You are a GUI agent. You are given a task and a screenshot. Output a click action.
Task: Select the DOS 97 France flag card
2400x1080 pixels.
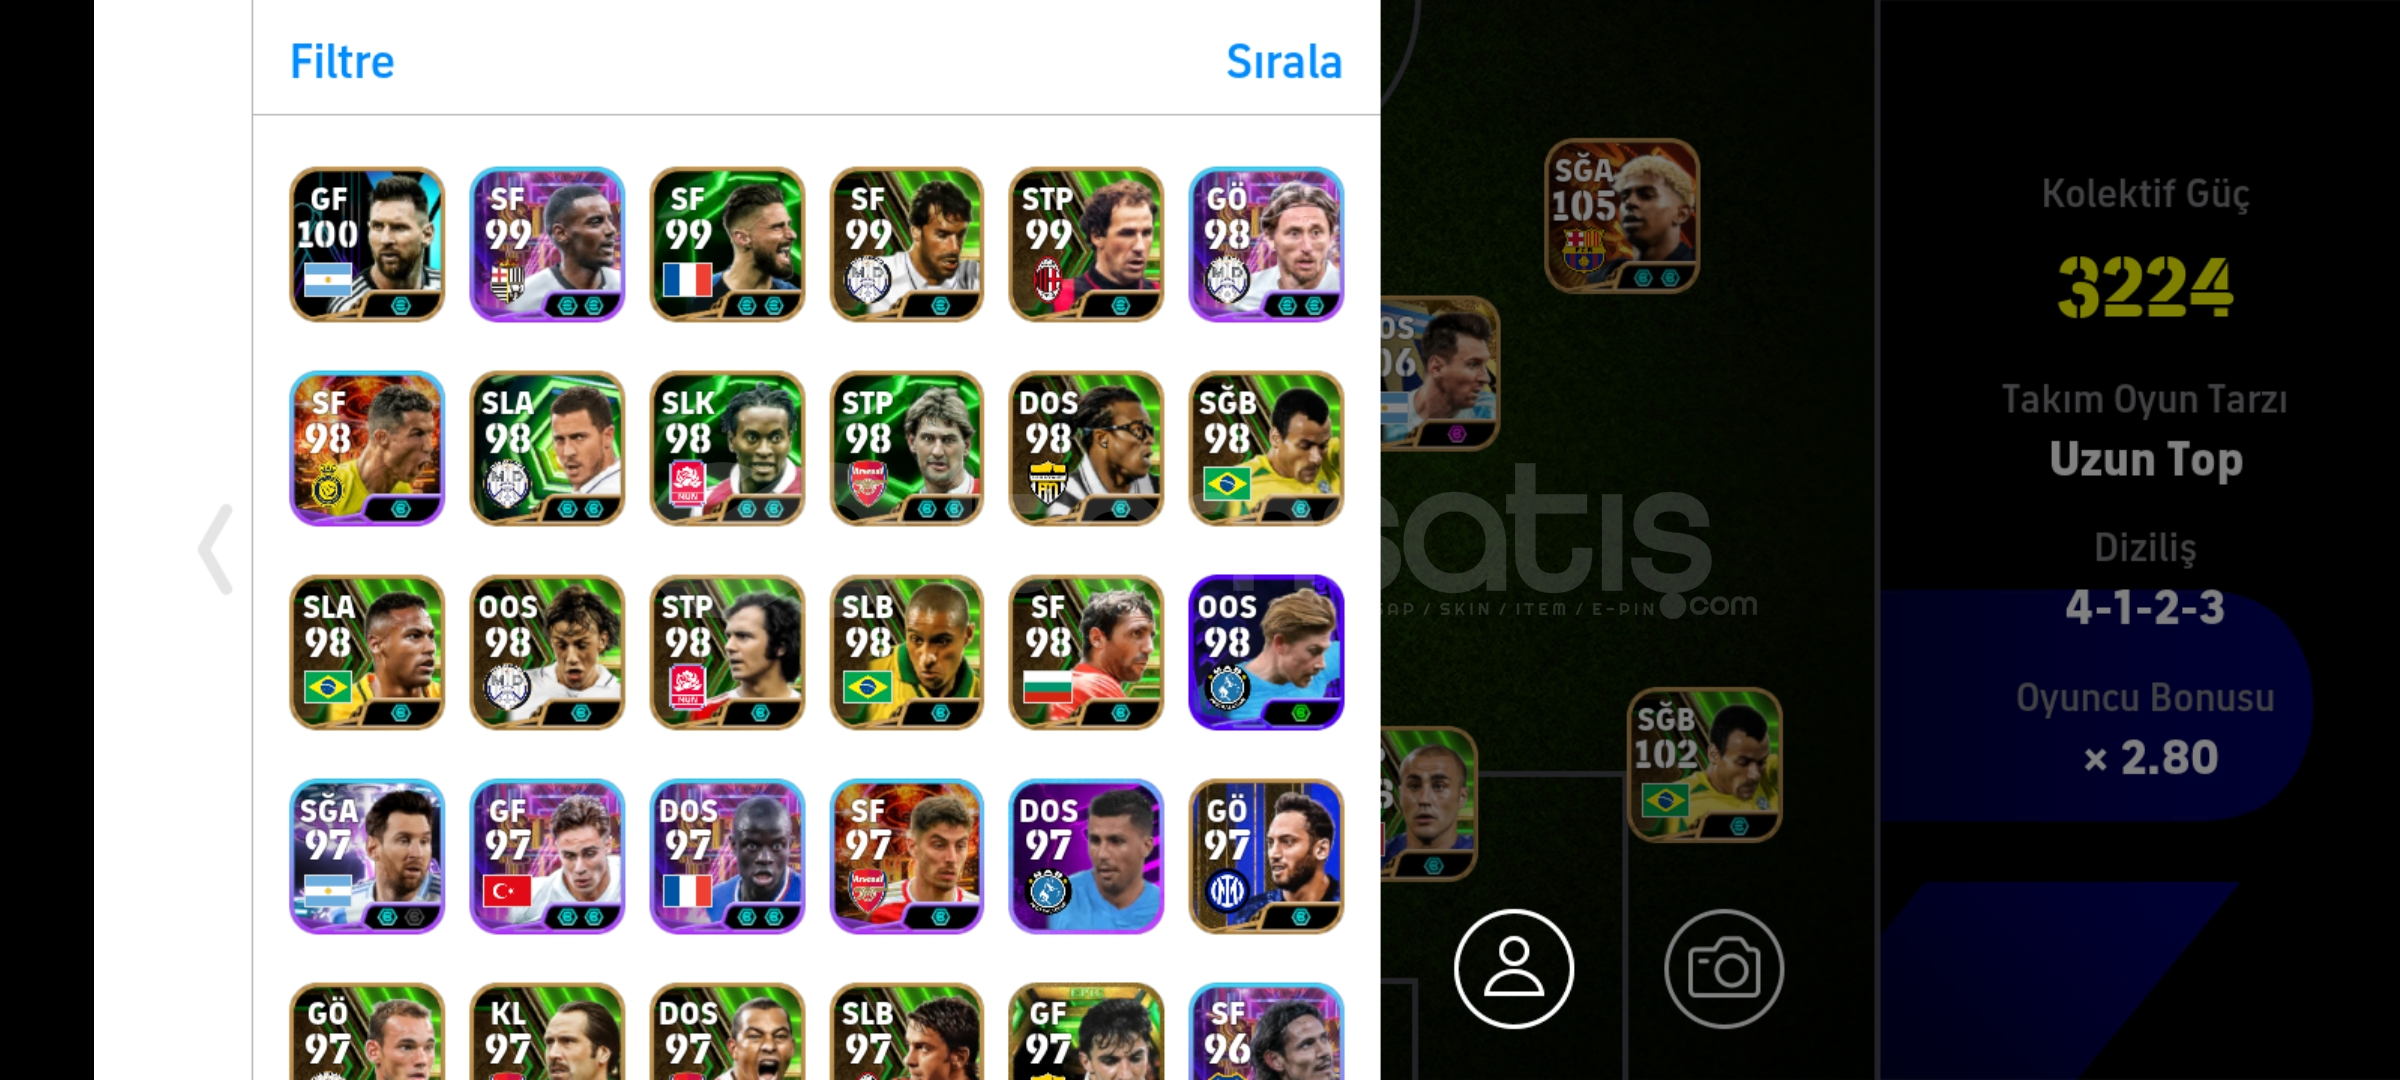(727, 856)
